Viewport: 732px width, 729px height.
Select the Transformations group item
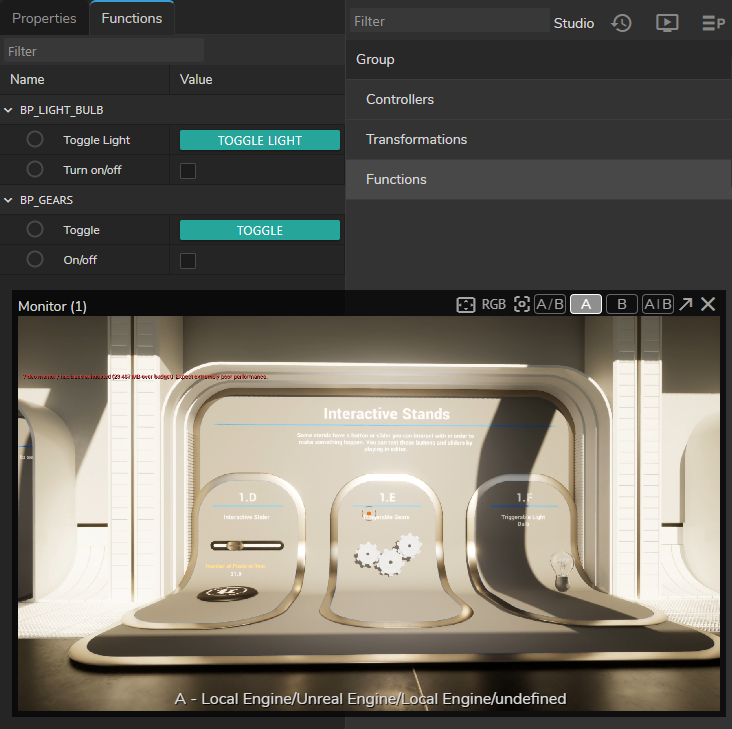(416, 139)
